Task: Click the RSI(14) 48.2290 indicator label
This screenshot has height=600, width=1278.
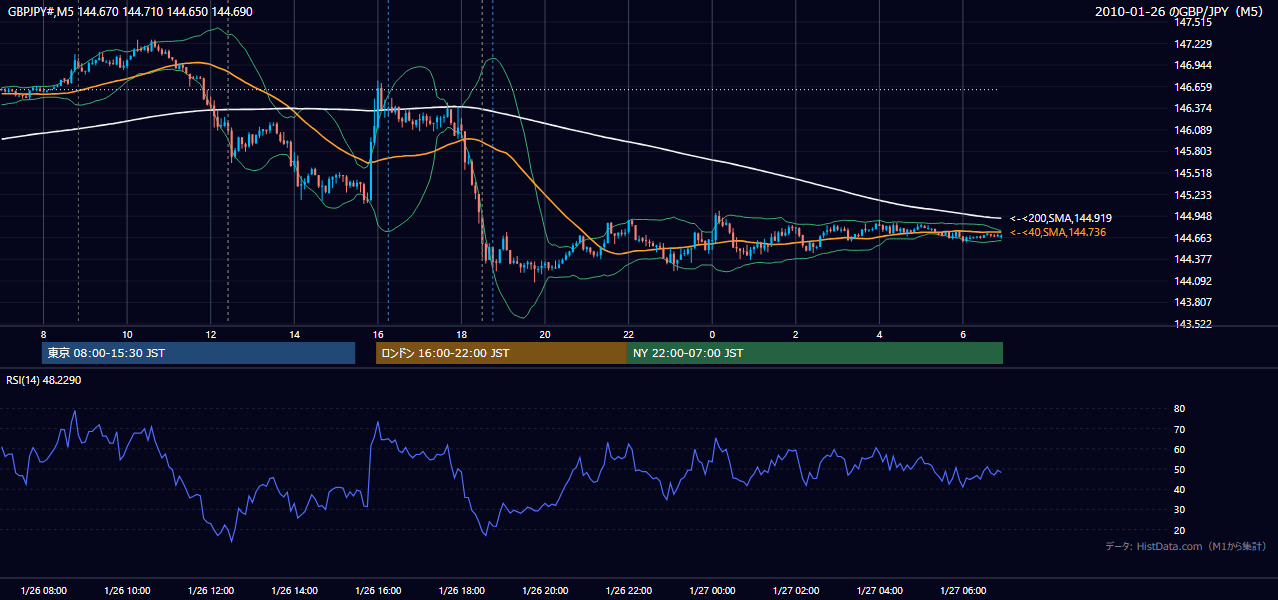Action: point(44,380)
